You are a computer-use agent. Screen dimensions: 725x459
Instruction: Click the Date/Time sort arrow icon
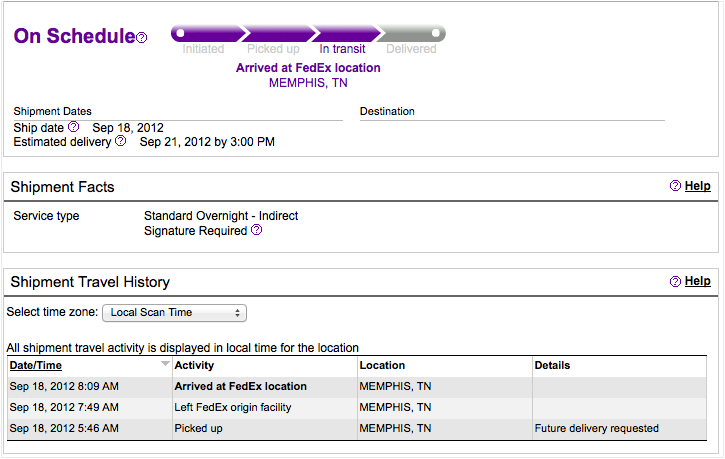(x=165, y=364)
